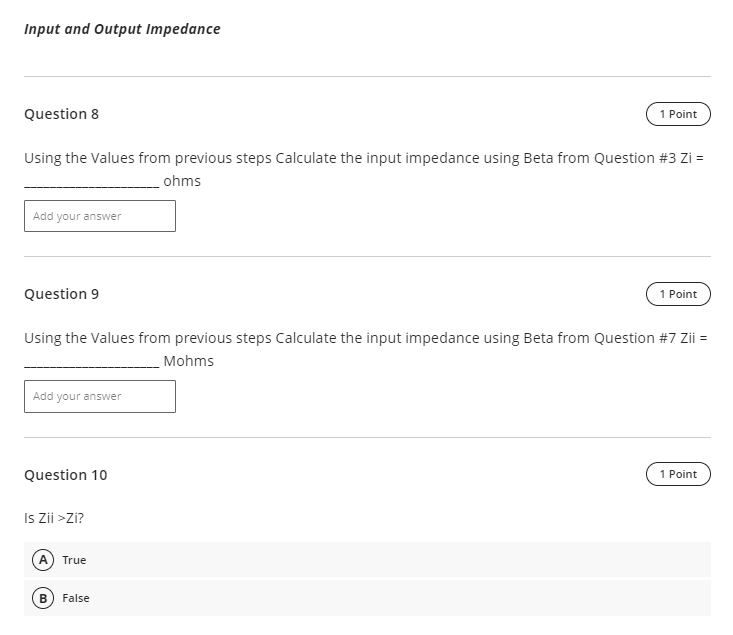
Task: Click the Question 8 1 Point badge
Action: [x=678, y=114]
